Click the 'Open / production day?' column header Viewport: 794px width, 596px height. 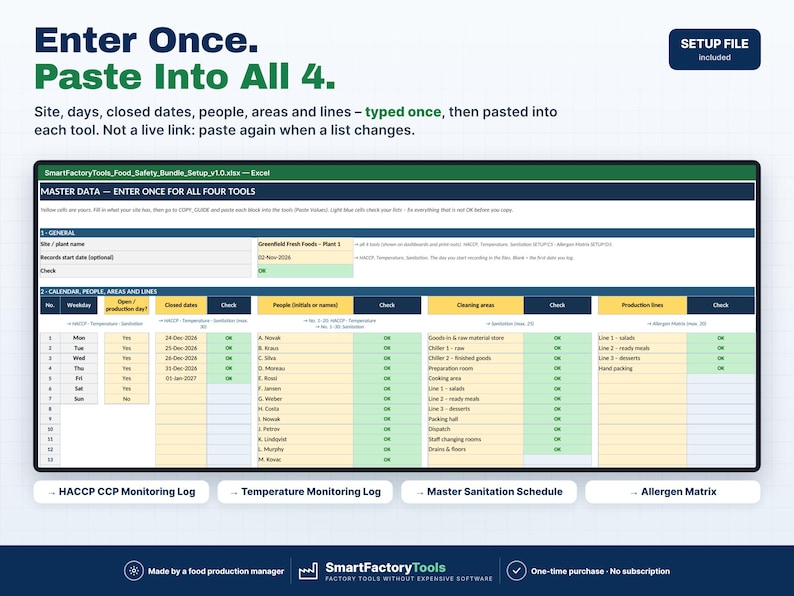pyautogui.click(x=127, y=305)
